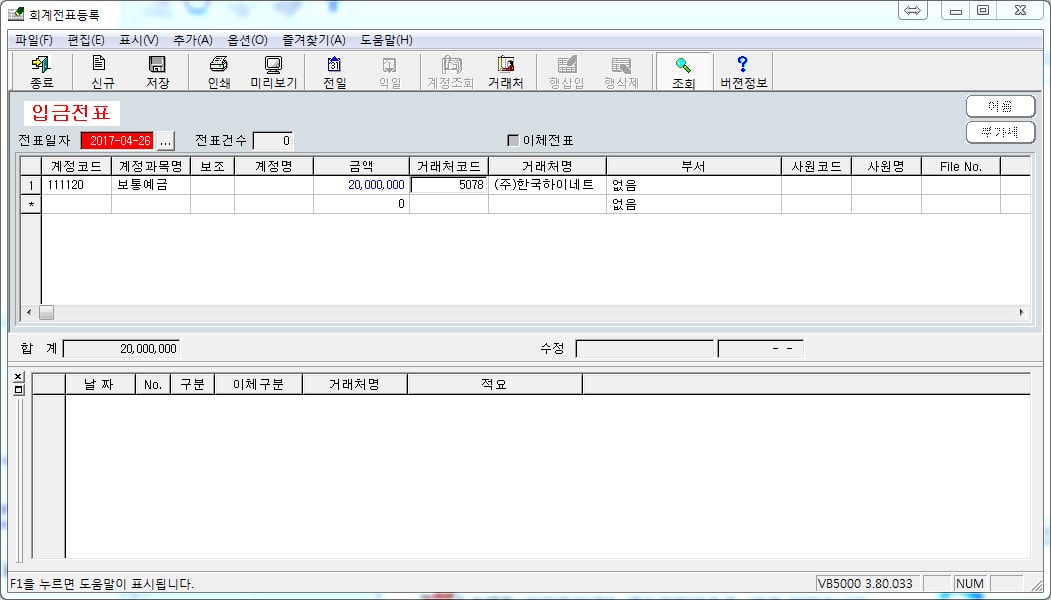
Task: Close the lower panel with small X
Action: (x=18, y=377)
